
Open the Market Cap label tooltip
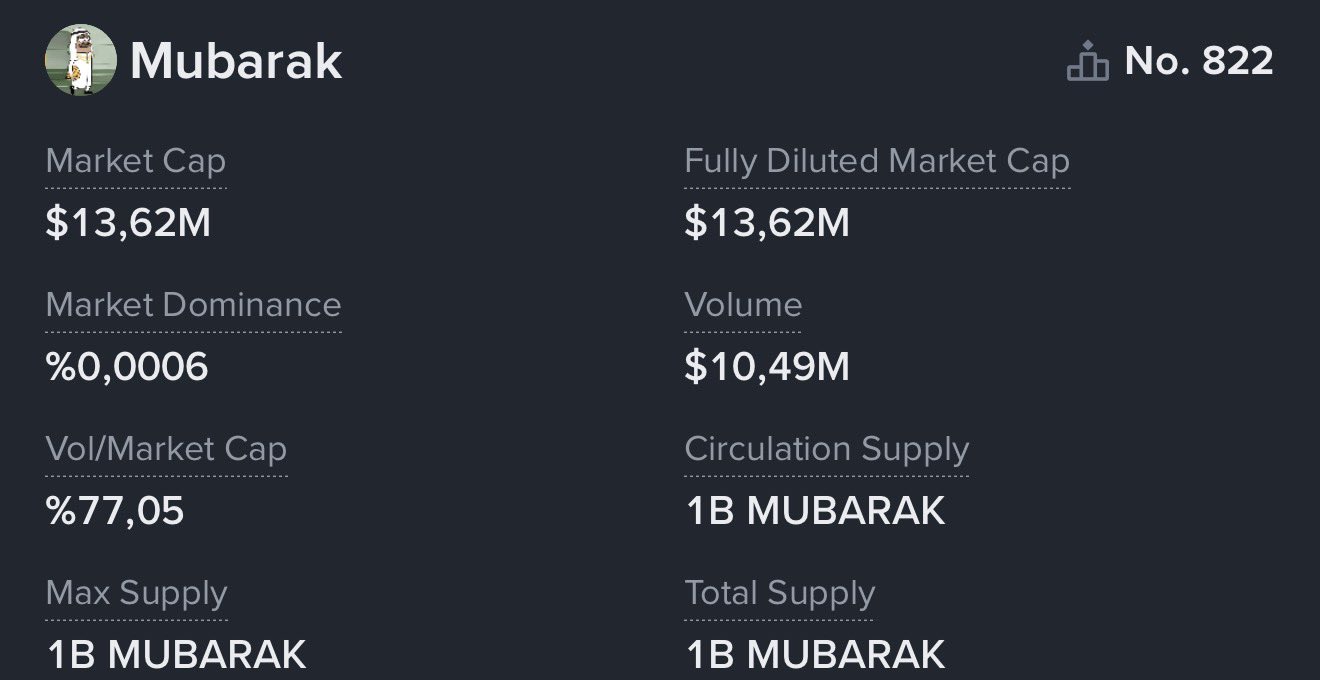pyautogui.click(x=136, y=162)
